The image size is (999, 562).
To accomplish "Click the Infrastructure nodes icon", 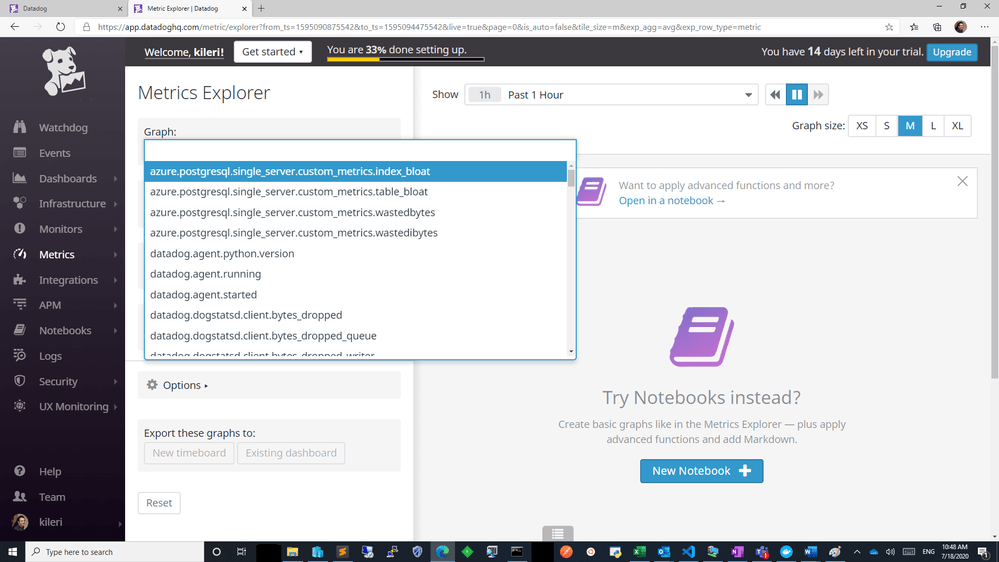I will coord(20,203).
